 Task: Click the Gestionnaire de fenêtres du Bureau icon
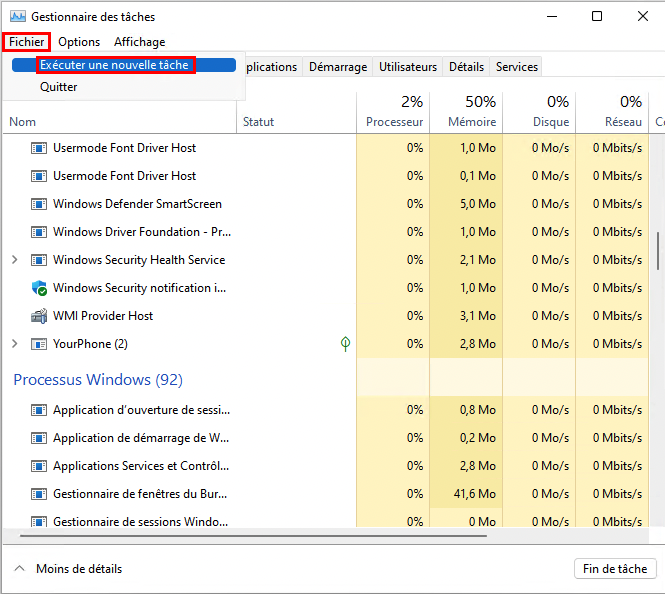pos(39,494)
